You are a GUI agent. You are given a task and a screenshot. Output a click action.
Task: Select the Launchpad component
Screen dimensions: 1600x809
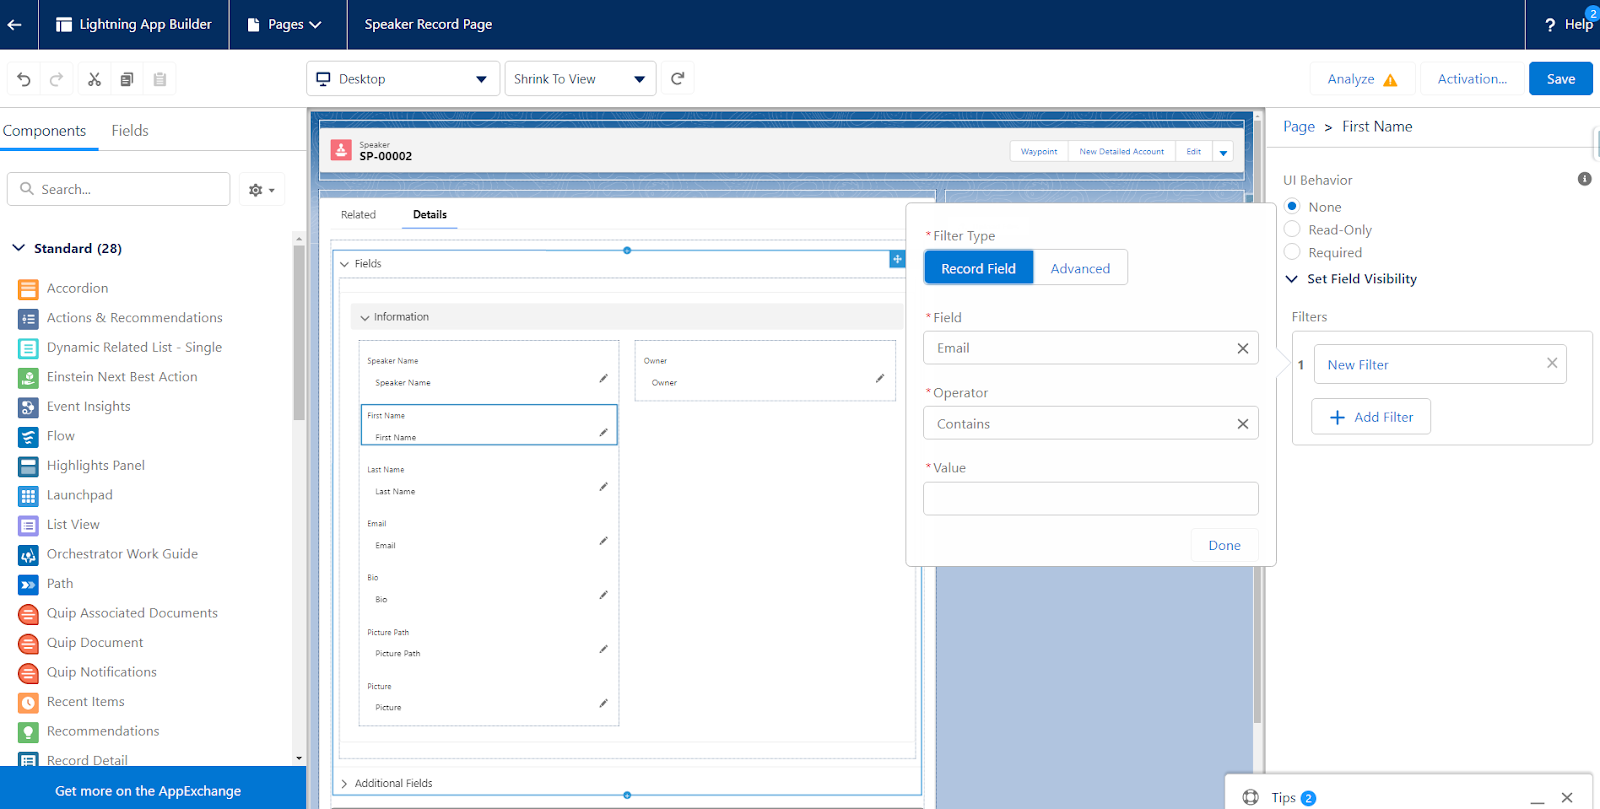pos(79,495)
